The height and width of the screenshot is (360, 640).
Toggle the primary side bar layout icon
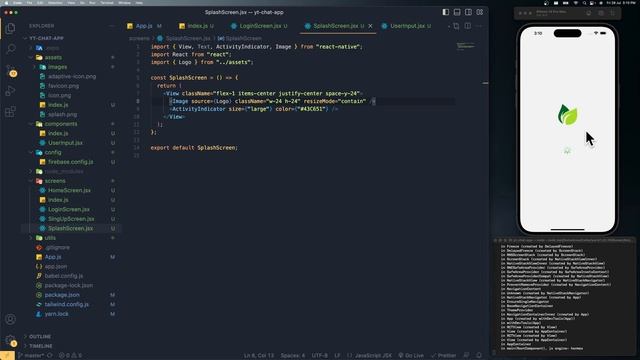[x=446, y=12]
